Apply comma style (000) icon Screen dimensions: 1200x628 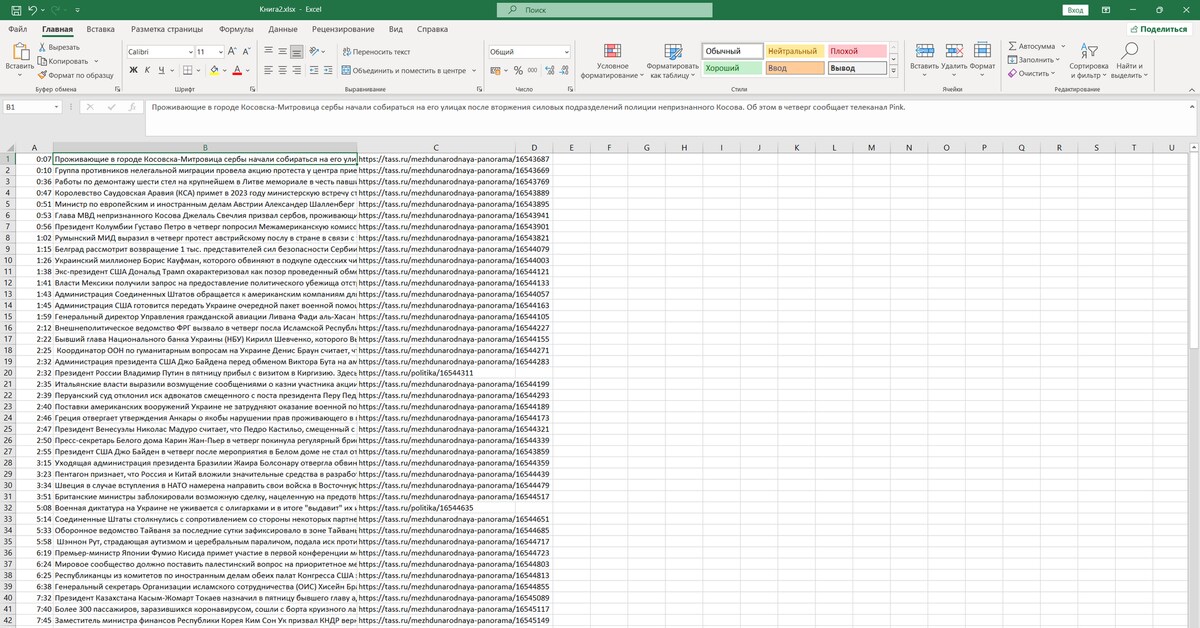coord(532,70)
